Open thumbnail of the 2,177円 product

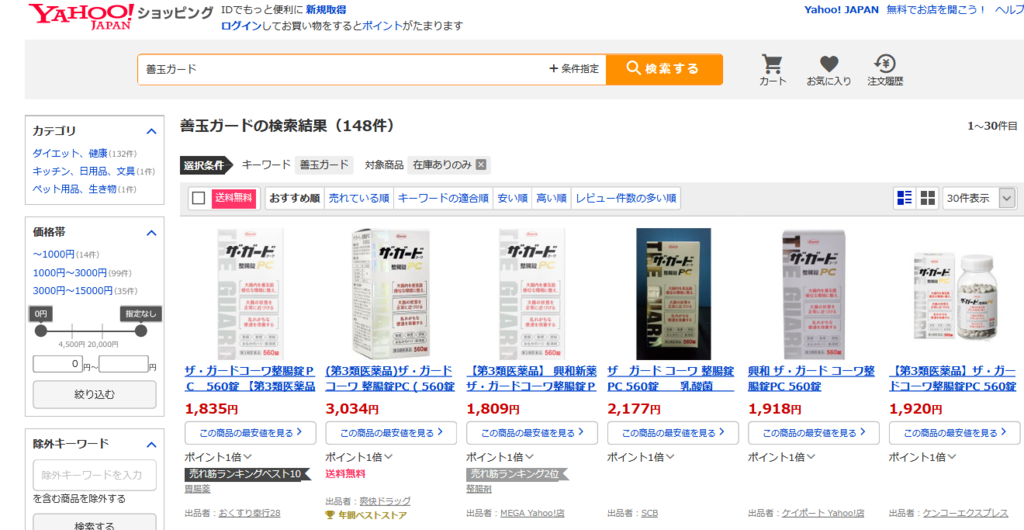pos(673,294)
